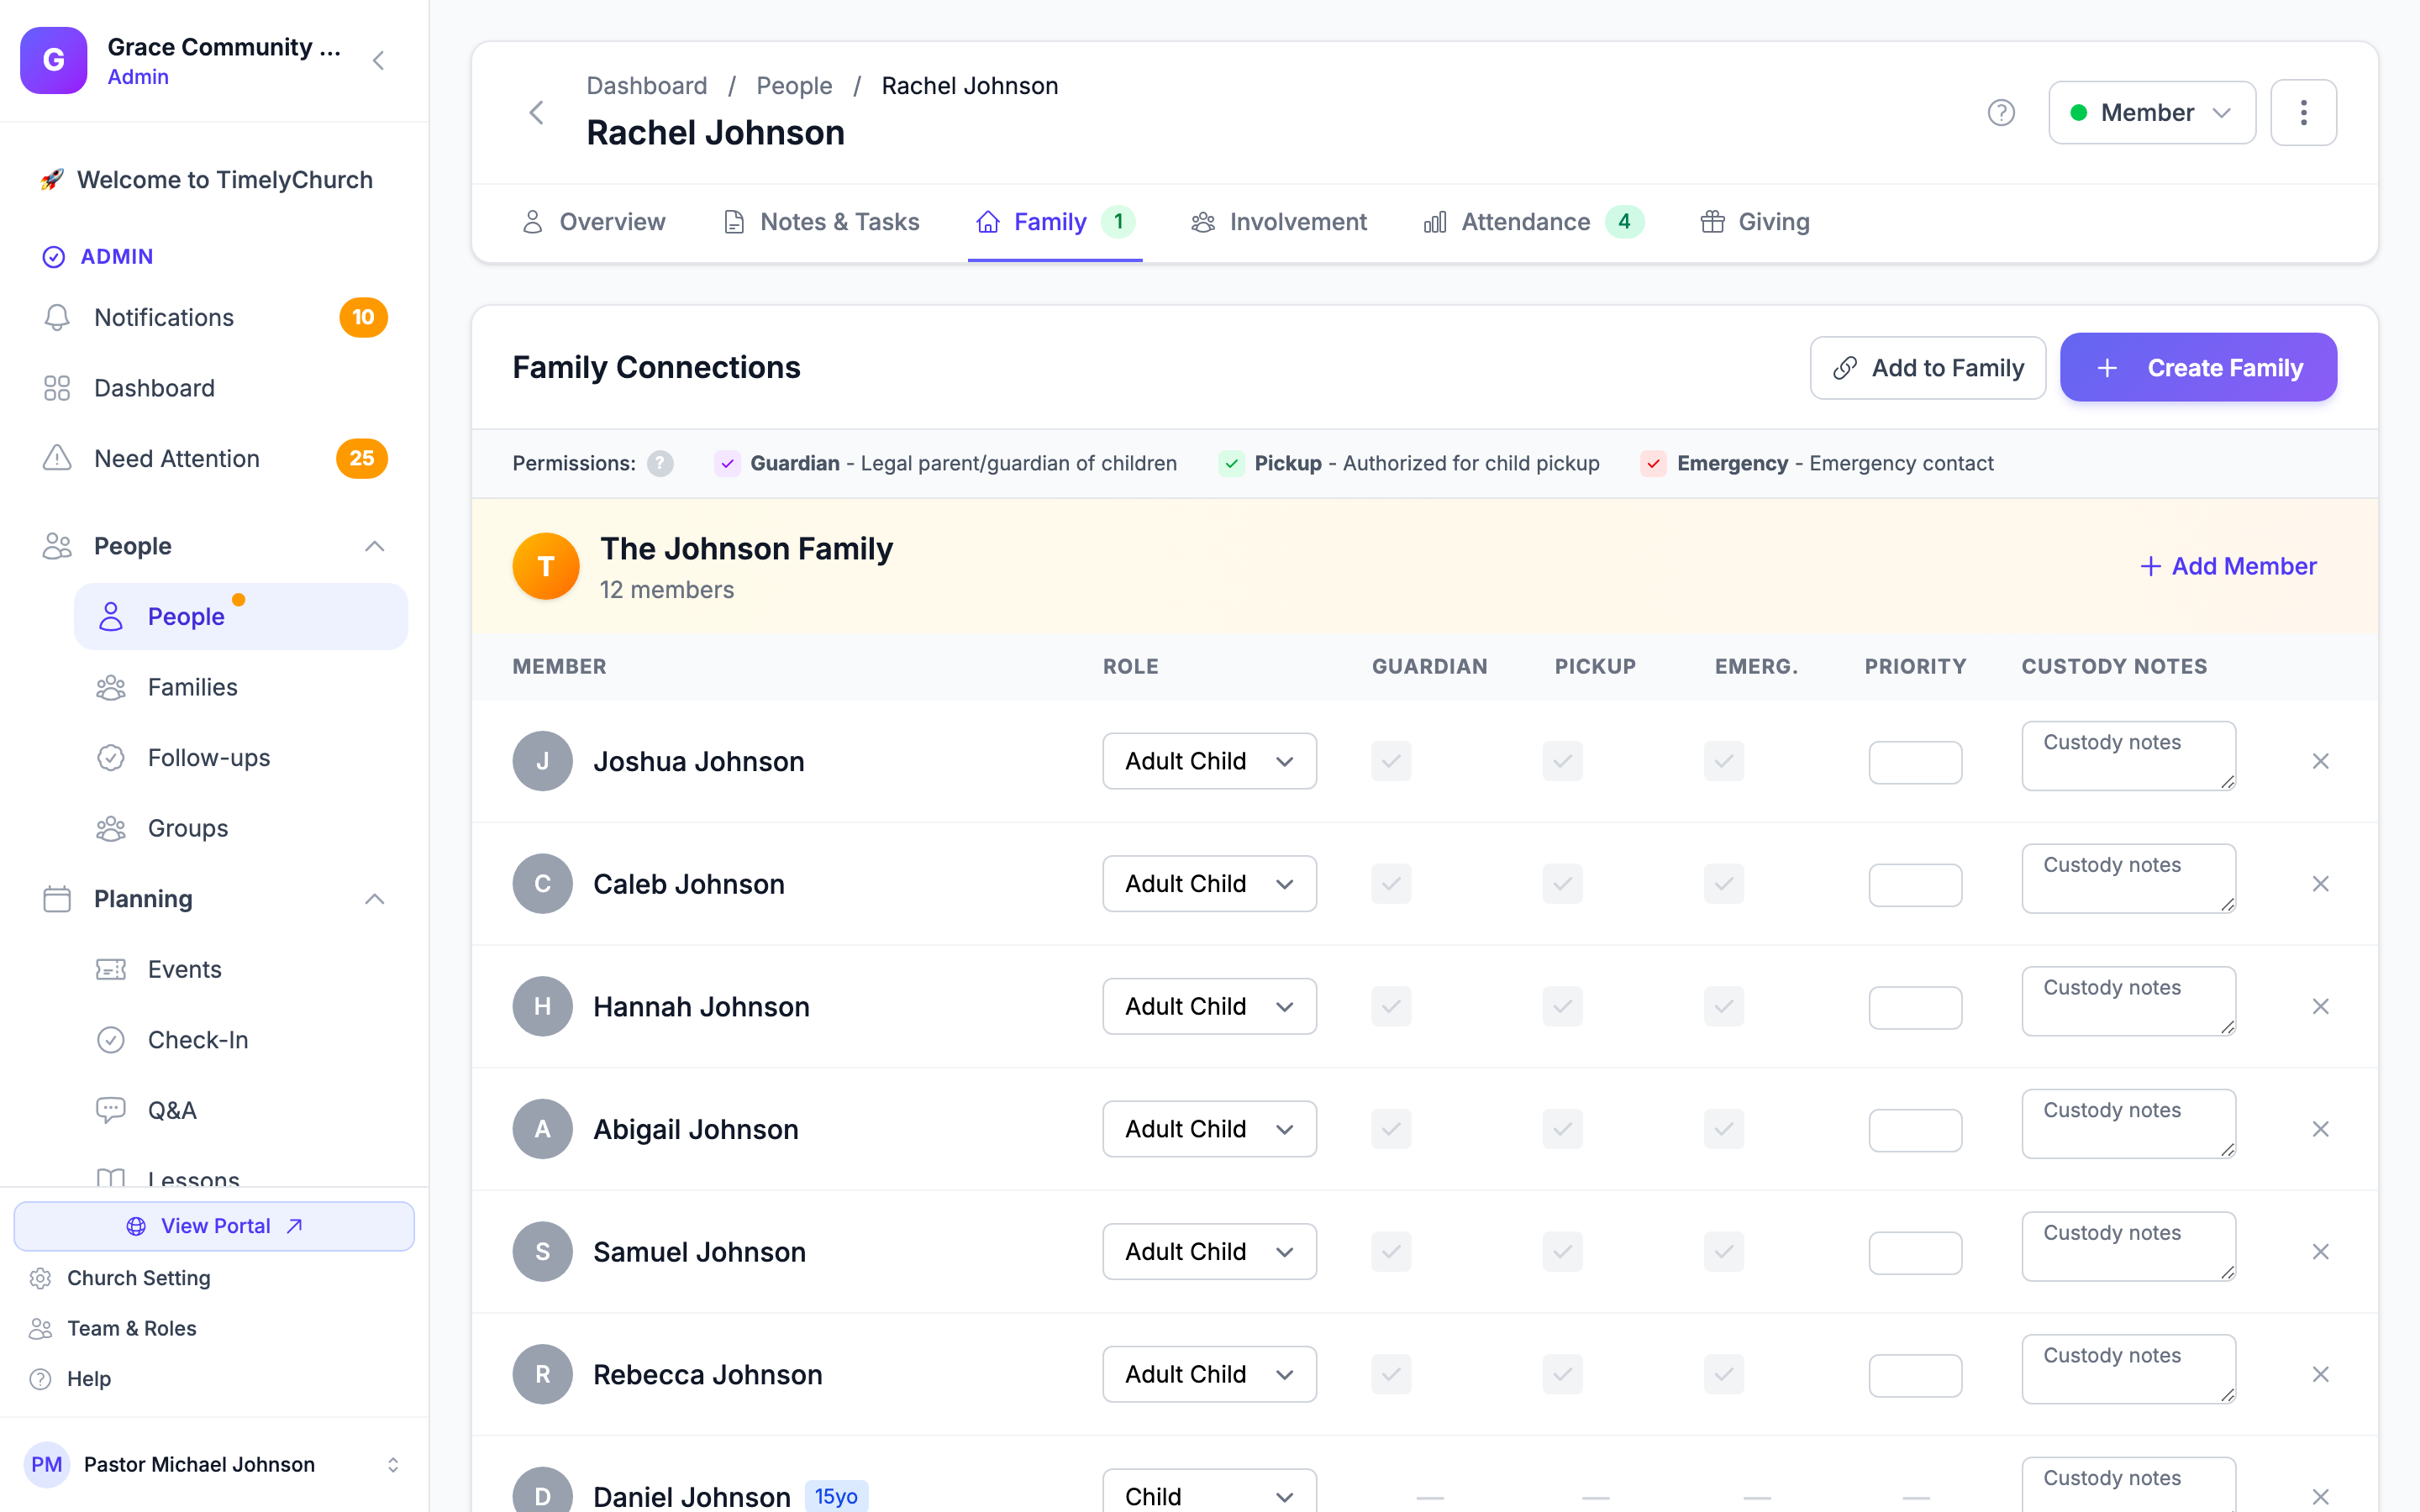This screenshot has width=2420, height=1512.
Task: Switch to the Giving tab
Action: [1755, 222]
